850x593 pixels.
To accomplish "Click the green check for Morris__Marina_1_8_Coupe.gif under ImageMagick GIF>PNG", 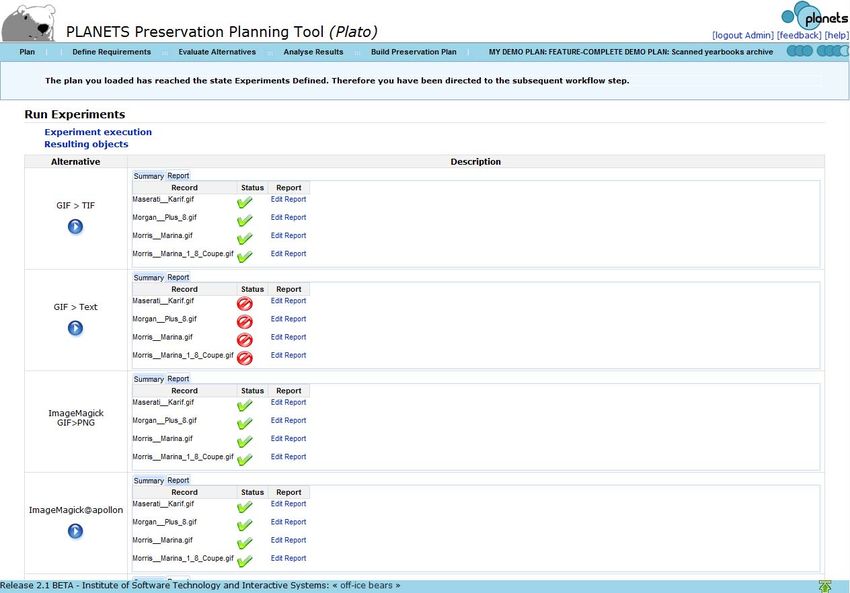I will (x=244, y=460).
